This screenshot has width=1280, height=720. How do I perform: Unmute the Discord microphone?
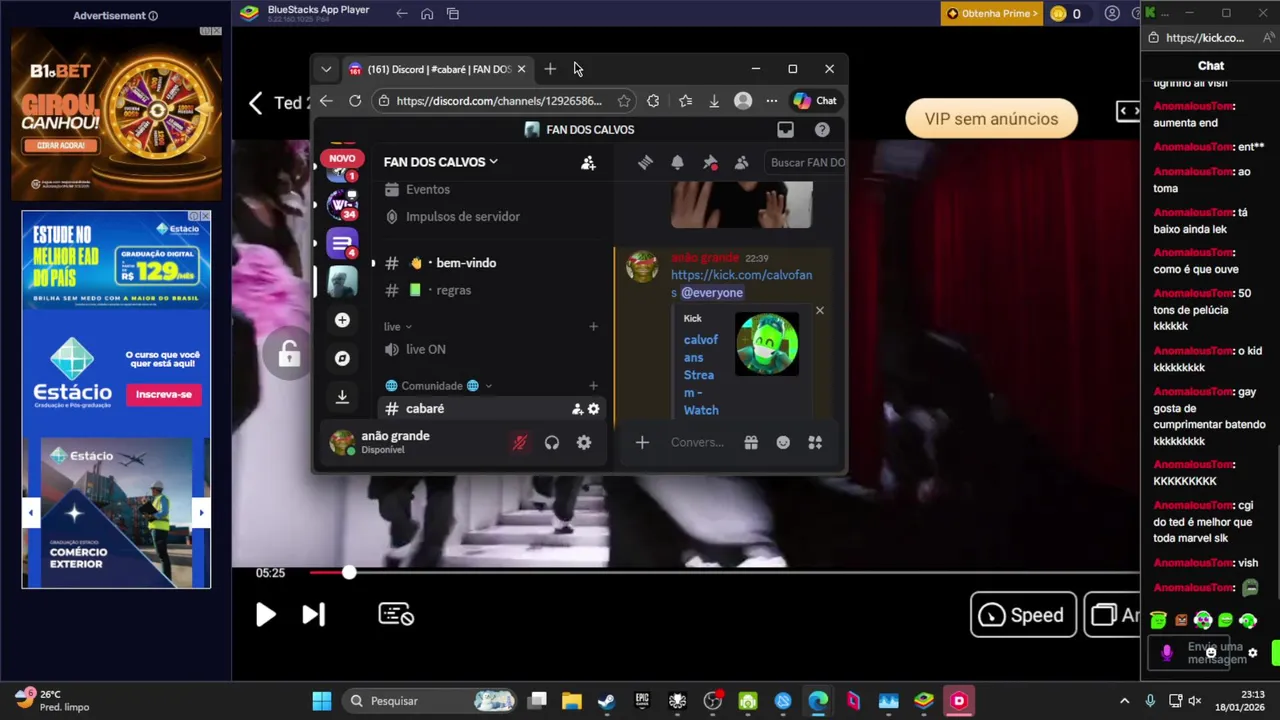(519, 442)
